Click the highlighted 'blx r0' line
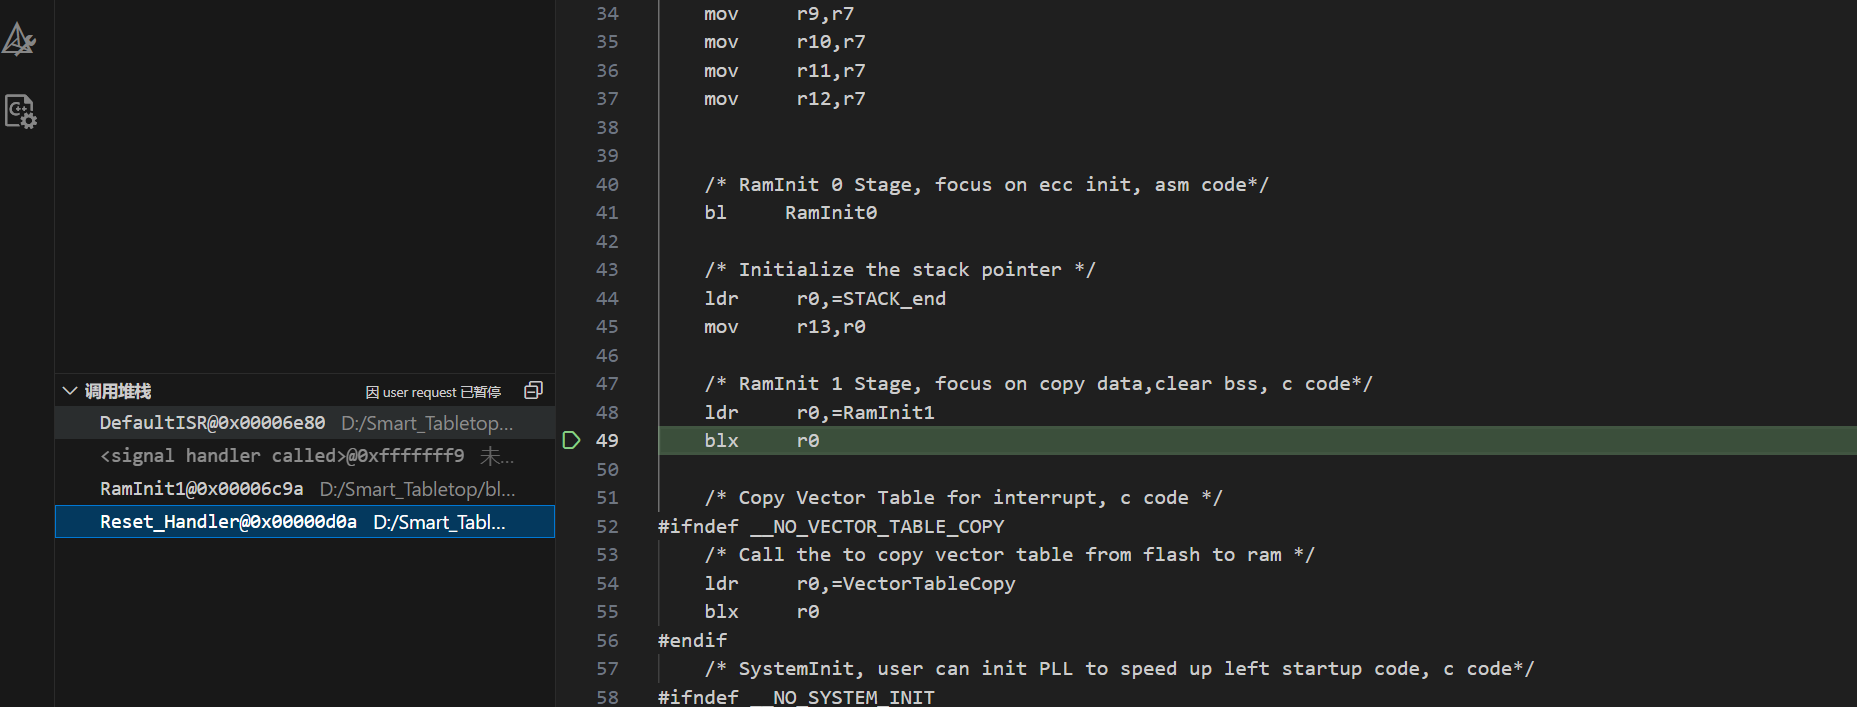The width and height of the screenshot is (1857, 707). pyautogui.click(x=761, y=441)
